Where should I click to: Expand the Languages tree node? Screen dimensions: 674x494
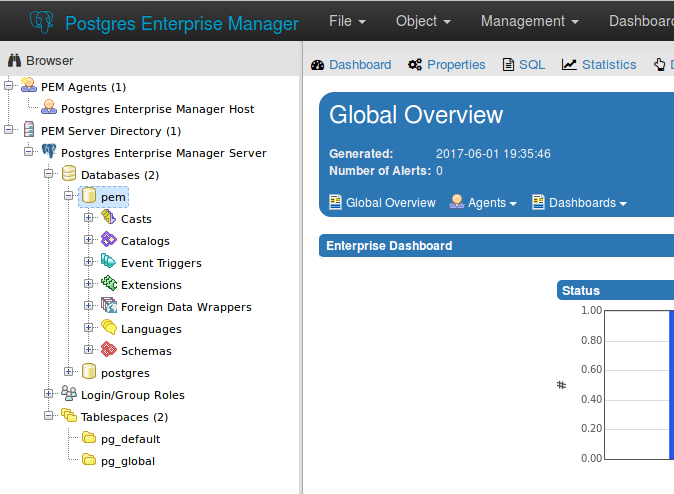coord(89,327)
